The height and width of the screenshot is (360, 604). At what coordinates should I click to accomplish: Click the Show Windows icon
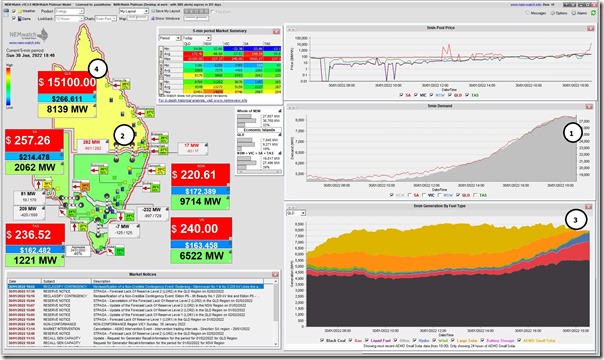pyautogui.click(x=153, y=18)
